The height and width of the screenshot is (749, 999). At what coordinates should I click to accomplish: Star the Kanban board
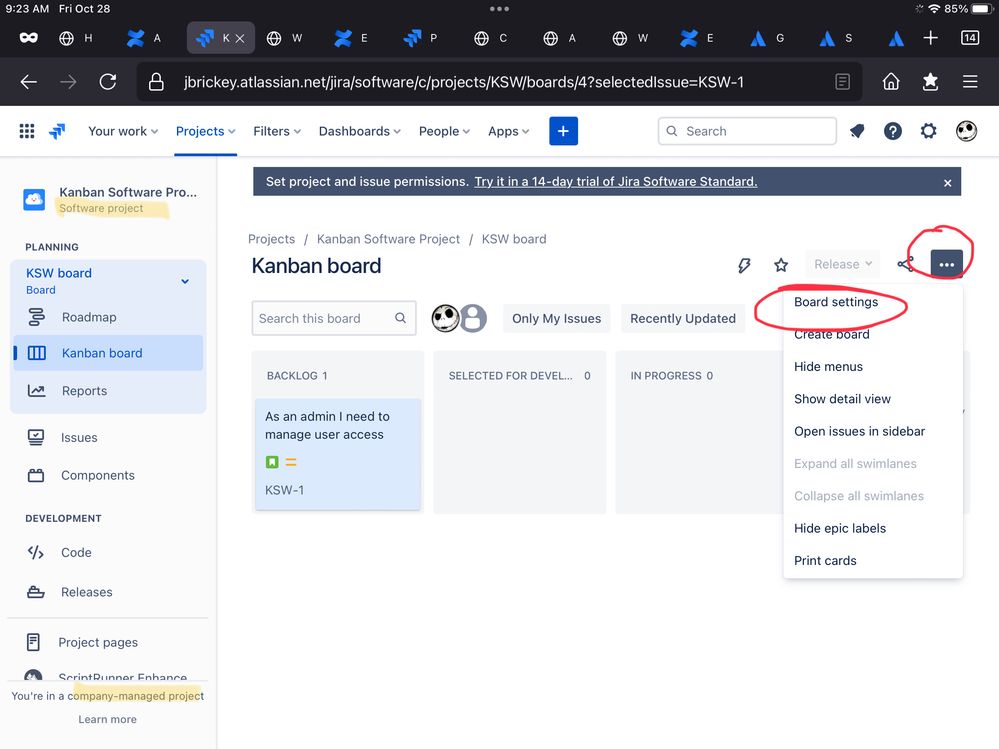coord(780,265)
